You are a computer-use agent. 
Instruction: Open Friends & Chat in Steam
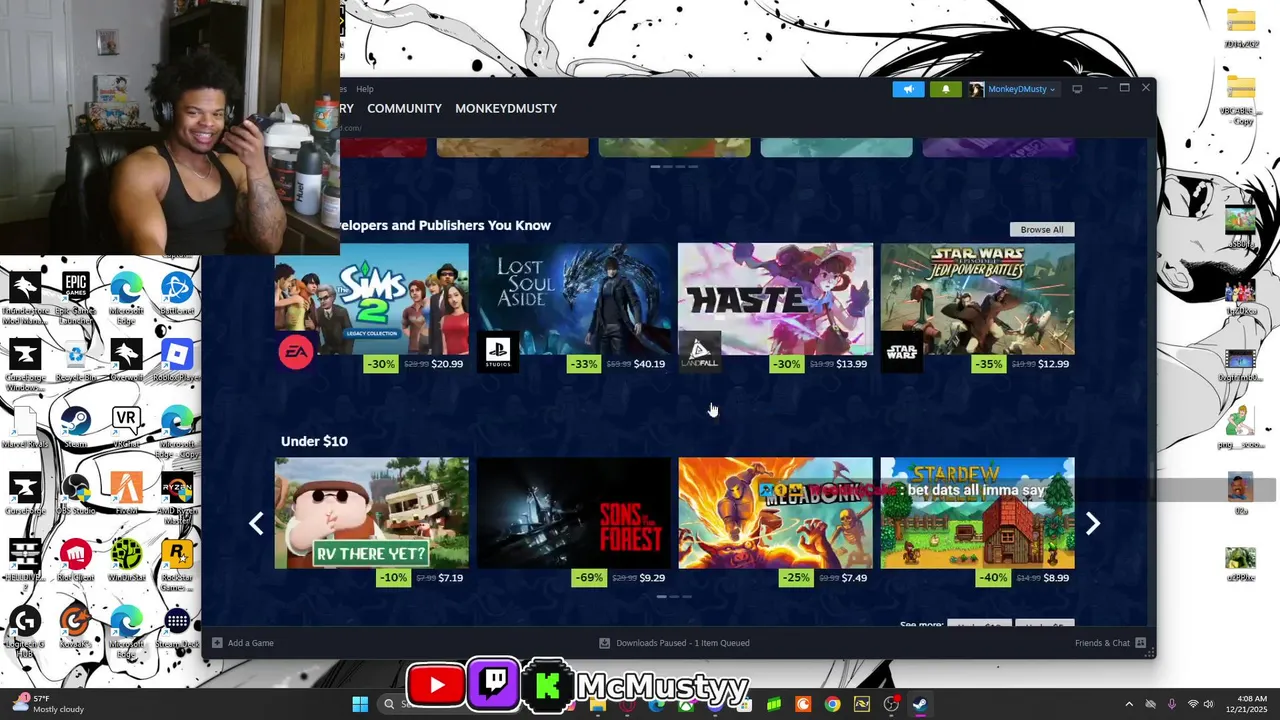(1110, 643)
